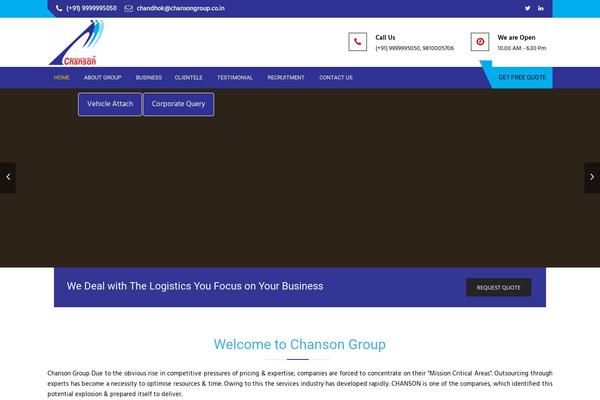Click the Welcome to Chanson Group heading
This screenshot has height=400, width=600.
(300, 344)
